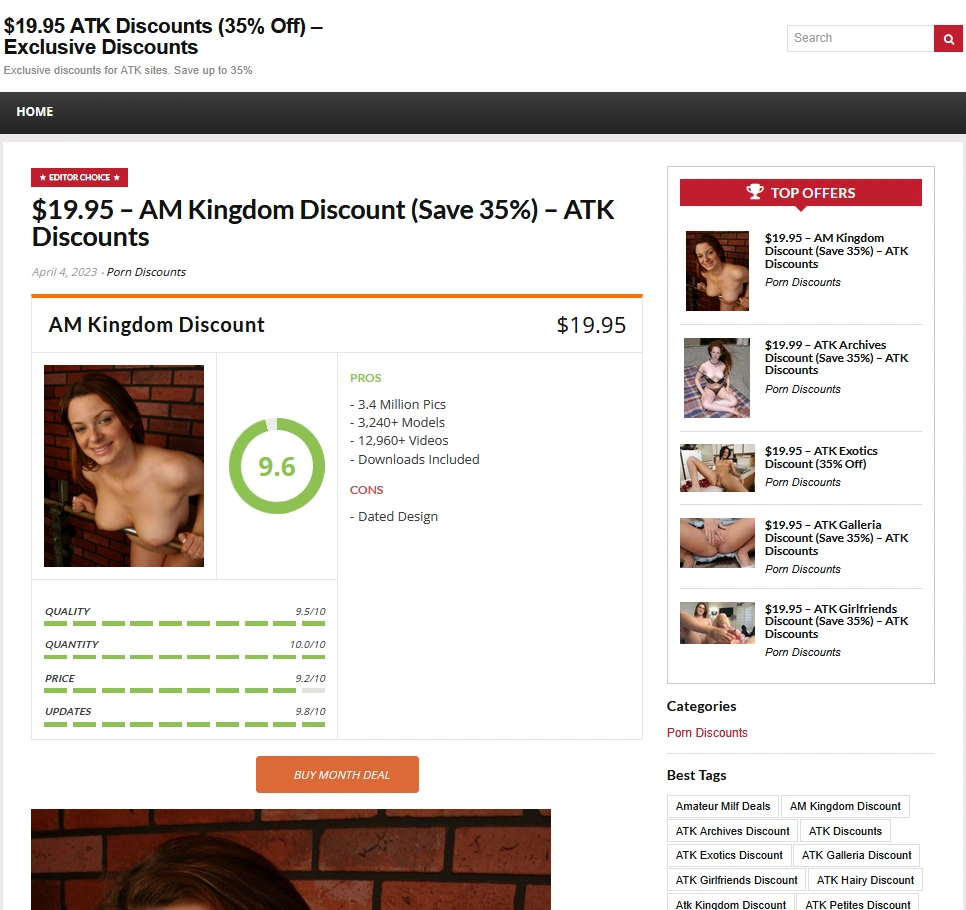Open the Porn Discounts link under post date

[x=146, y=272]
